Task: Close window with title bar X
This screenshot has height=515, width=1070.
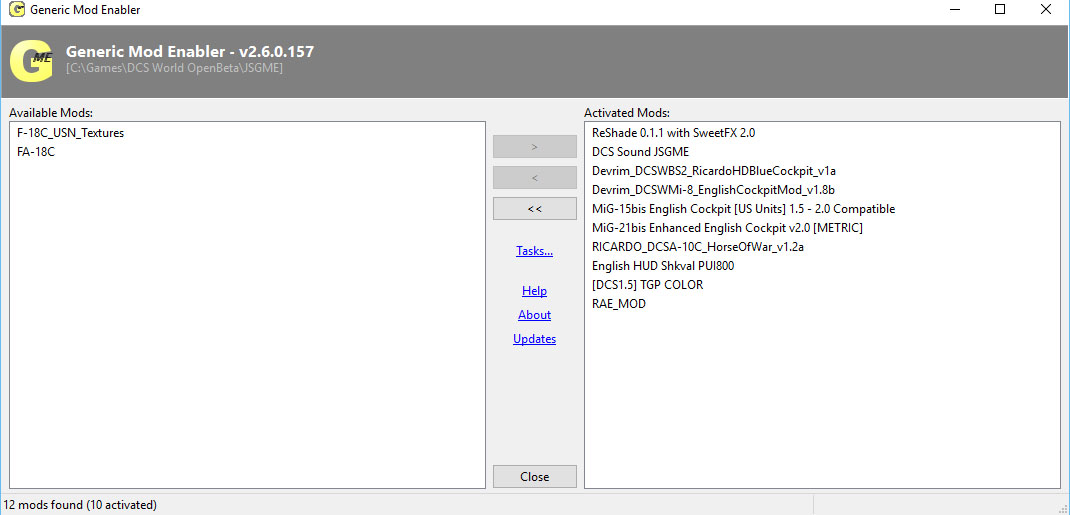Action: click(x=1045, y=10)
